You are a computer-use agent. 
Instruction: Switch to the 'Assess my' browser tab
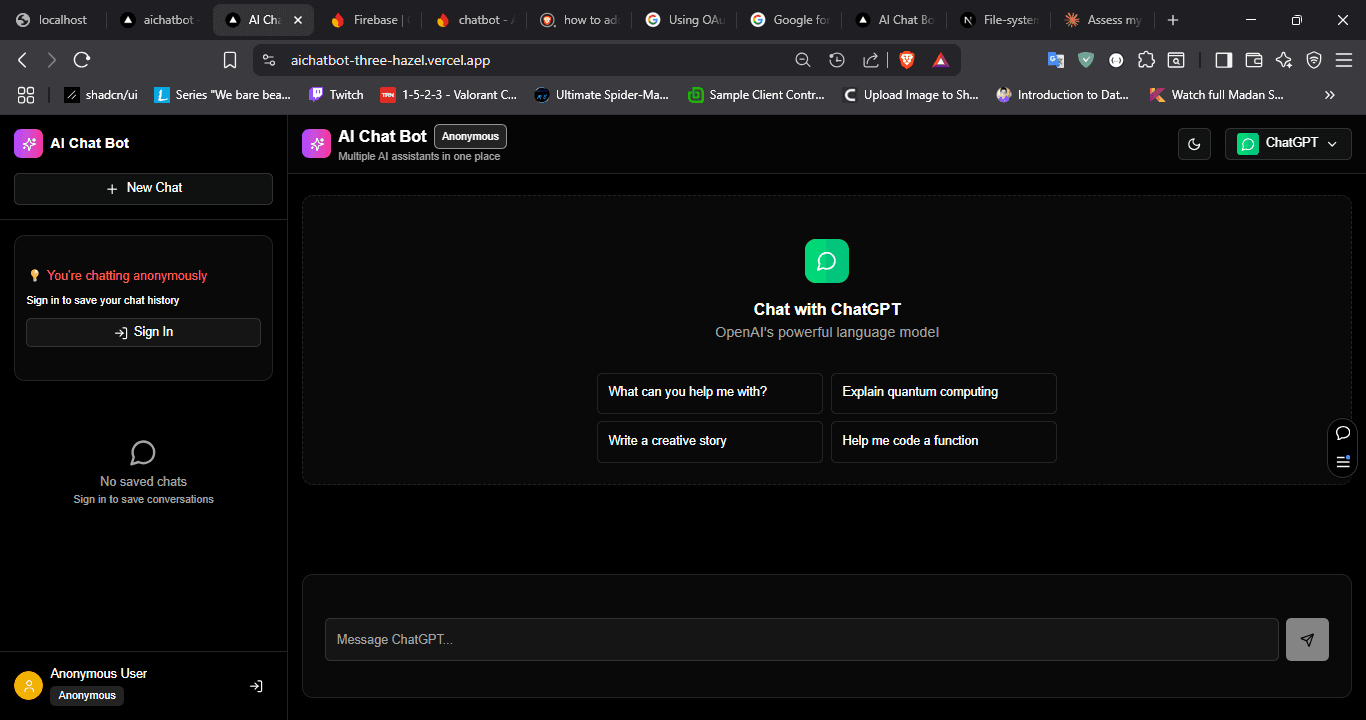1104,20
